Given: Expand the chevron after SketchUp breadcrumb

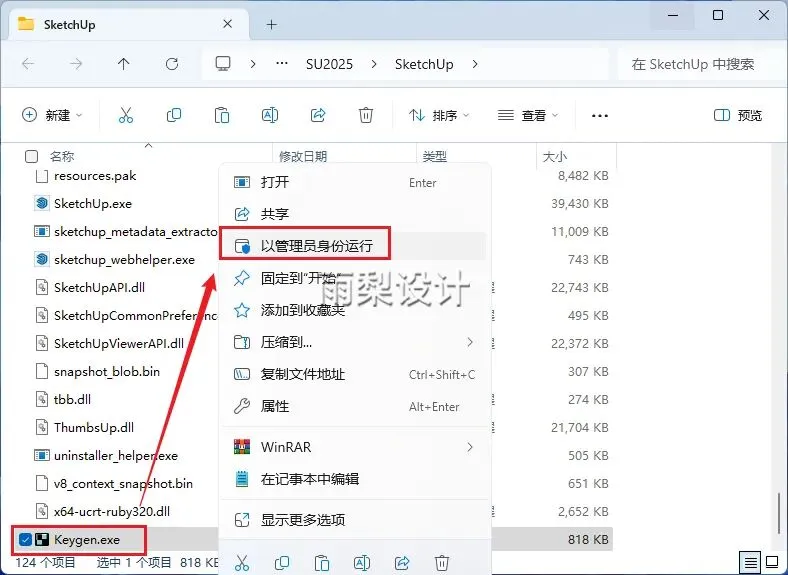Looking at the screenshot, I should 475,64.
